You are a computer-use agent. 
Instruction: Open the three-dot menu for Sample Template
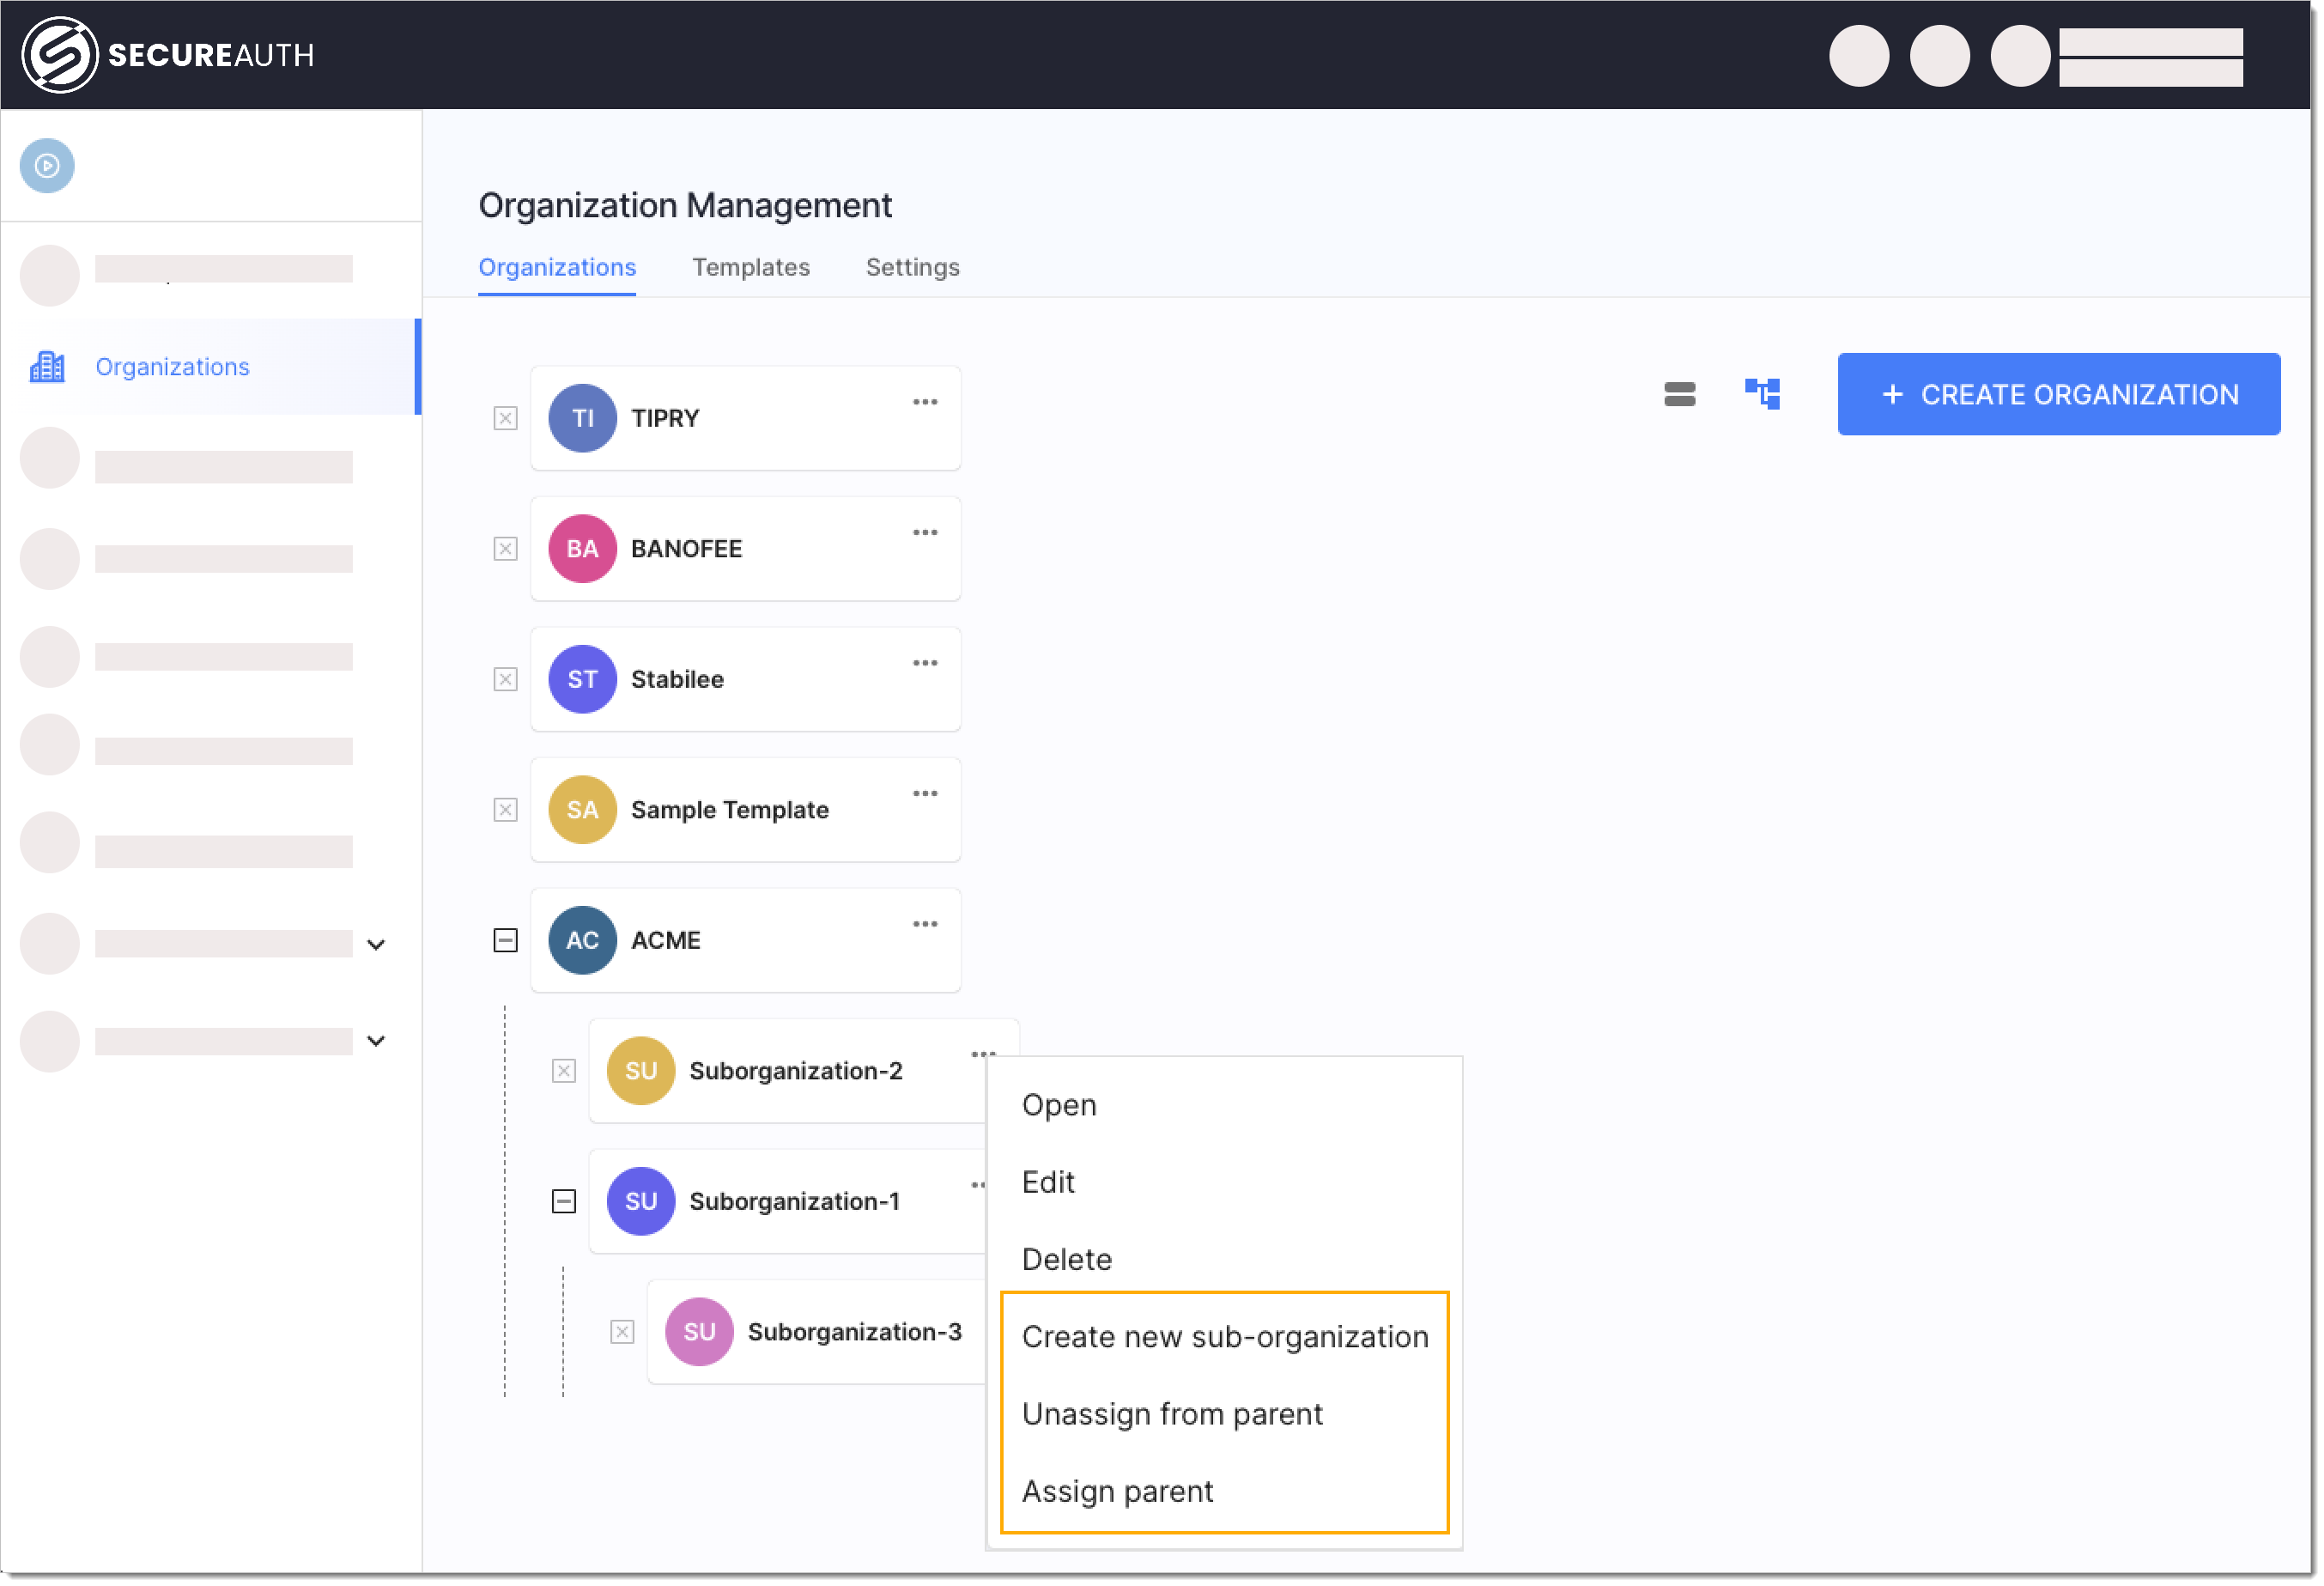click(925, 794)
